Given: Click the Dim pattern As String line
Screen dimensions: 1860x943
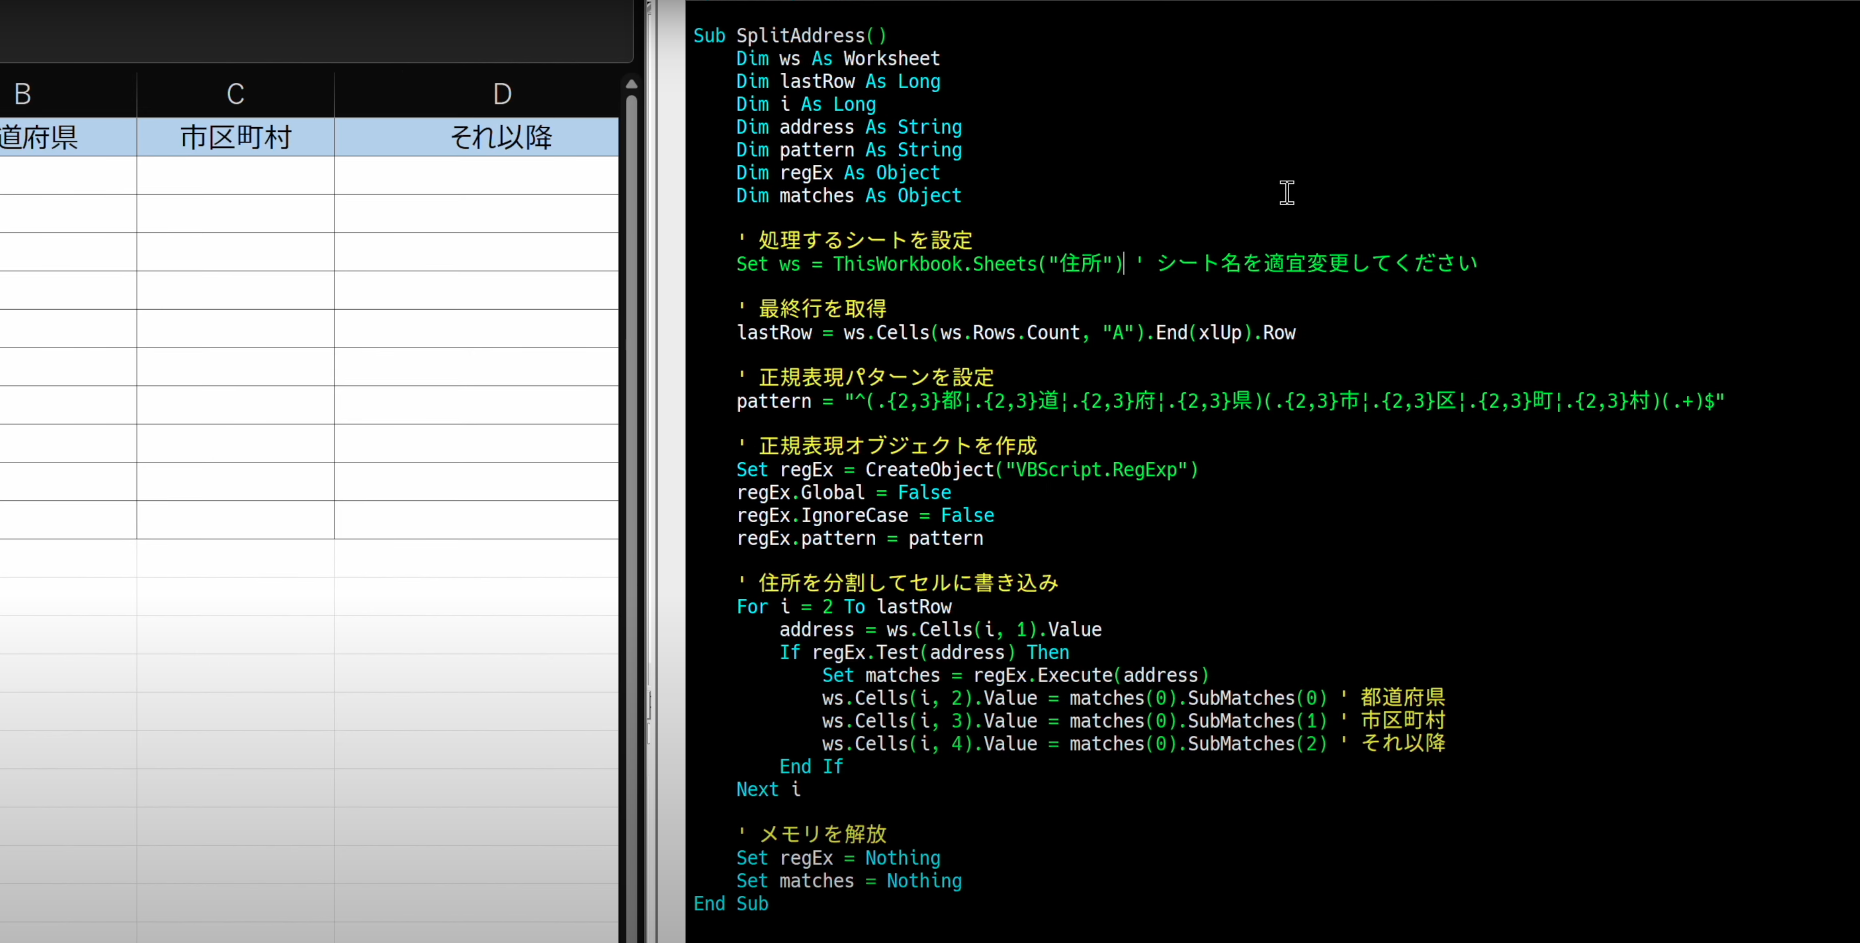Looking at the screenshot, I should click(849, 151).
